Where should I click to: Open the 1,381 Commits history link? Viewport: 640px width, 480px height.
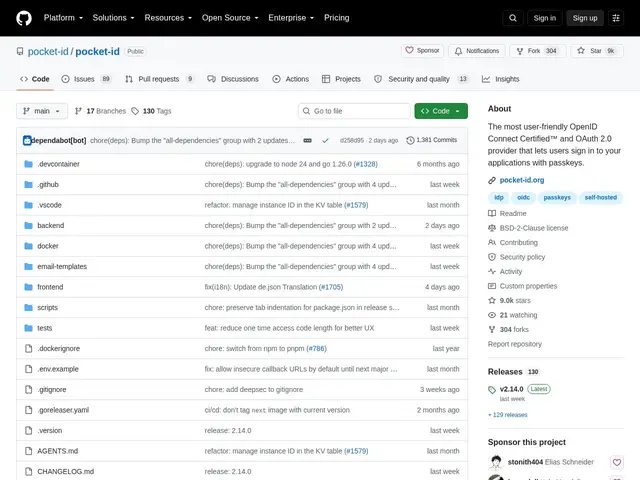click(432, 140)
